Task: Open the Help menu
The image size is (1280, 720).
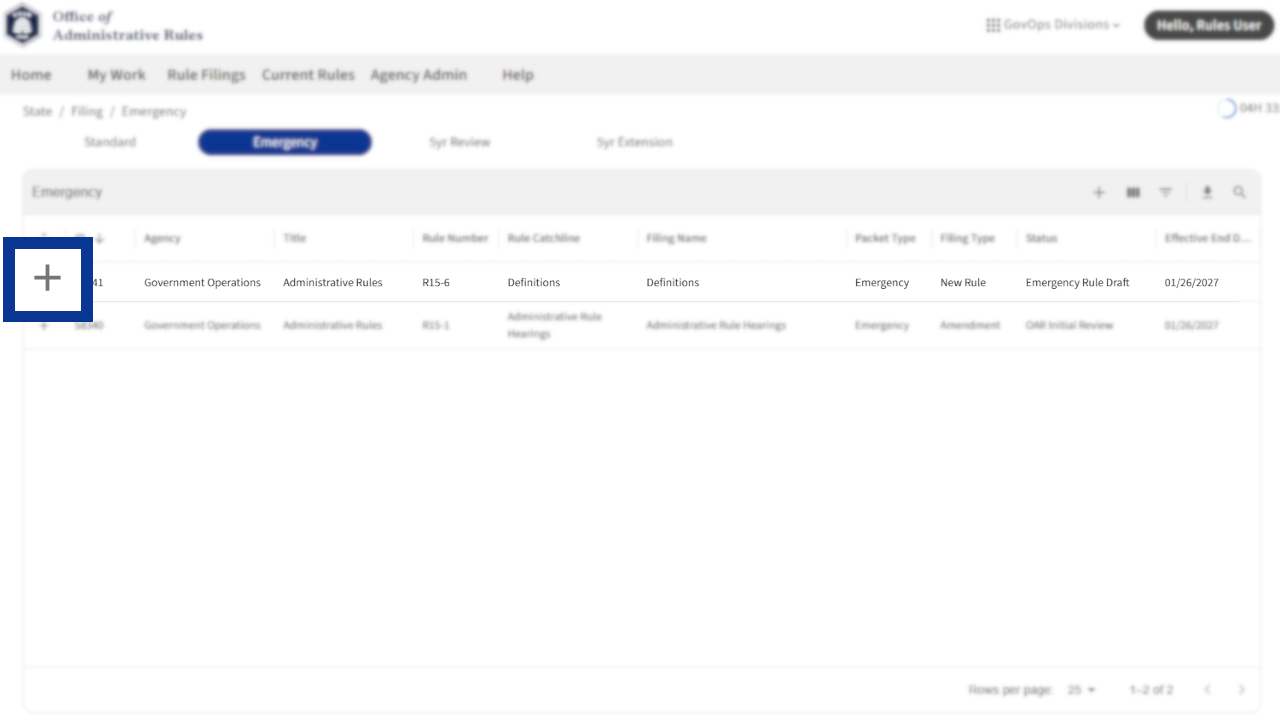Action: tap(517, 75)
